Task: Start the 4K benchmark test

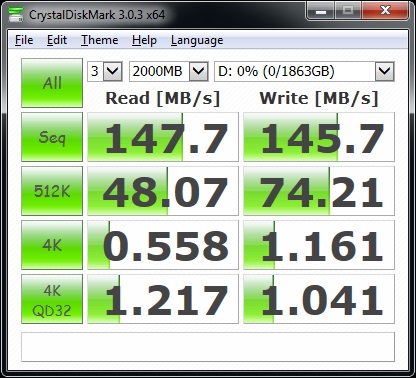Action: coord(52,245)
